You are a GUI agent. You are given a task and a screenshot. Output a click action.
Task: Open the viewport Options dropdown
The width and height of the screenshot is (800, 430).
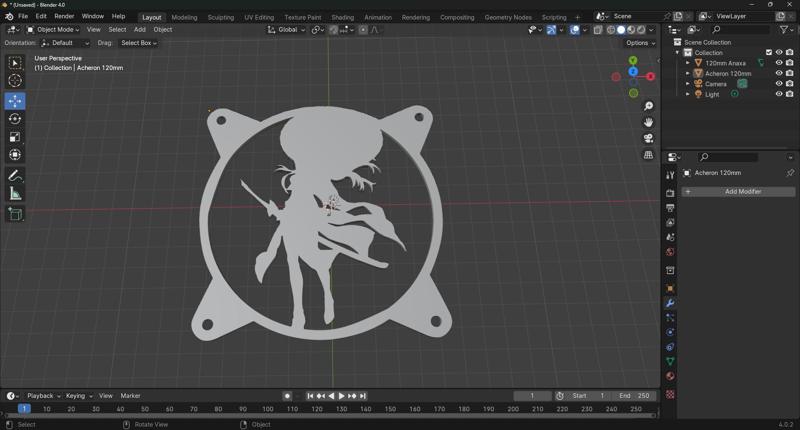(x=640, y=43)
